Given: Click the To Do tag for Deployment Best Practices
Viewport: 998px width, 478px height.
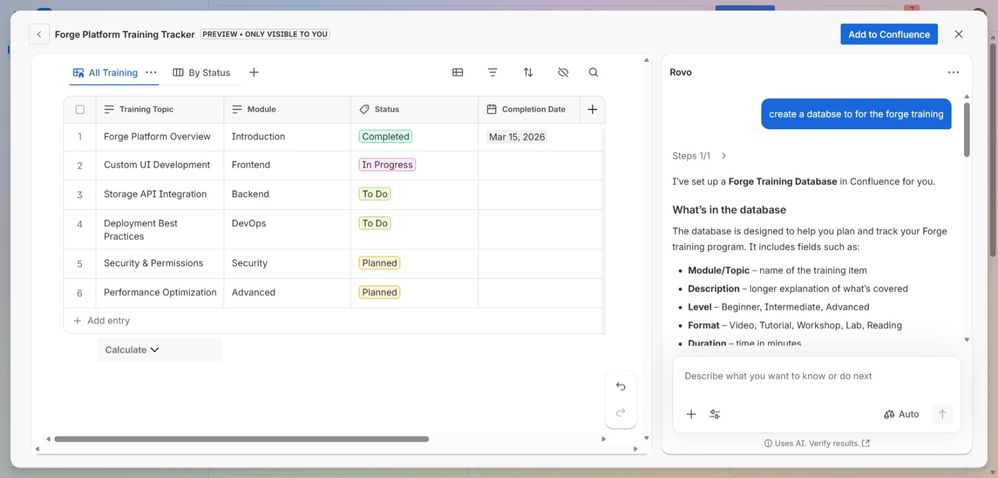Looking at the screenshot, I should 375,223.
